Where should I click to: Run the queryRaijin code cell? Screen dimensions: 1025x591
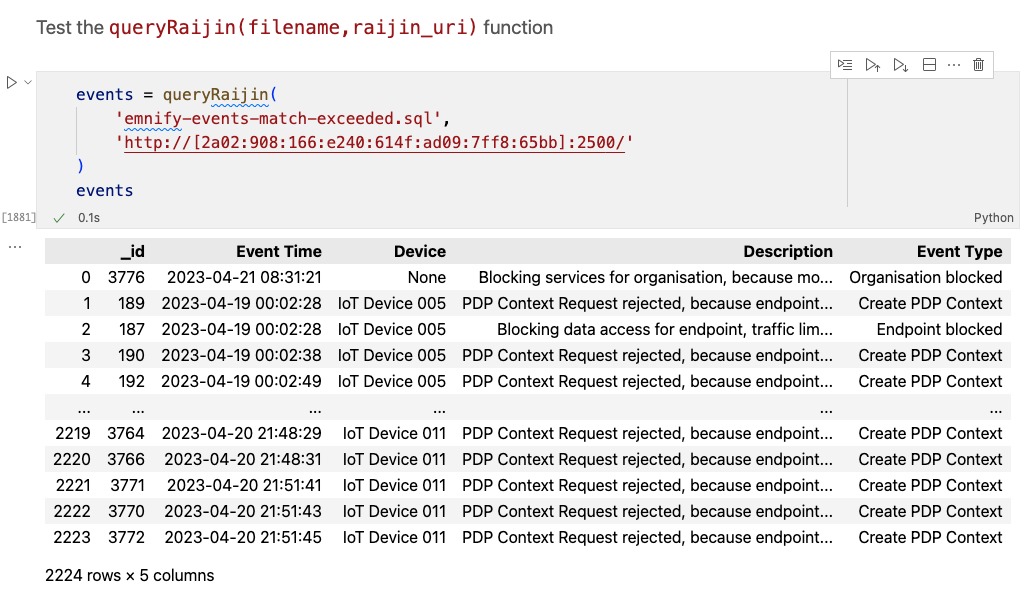click(12, 82)
